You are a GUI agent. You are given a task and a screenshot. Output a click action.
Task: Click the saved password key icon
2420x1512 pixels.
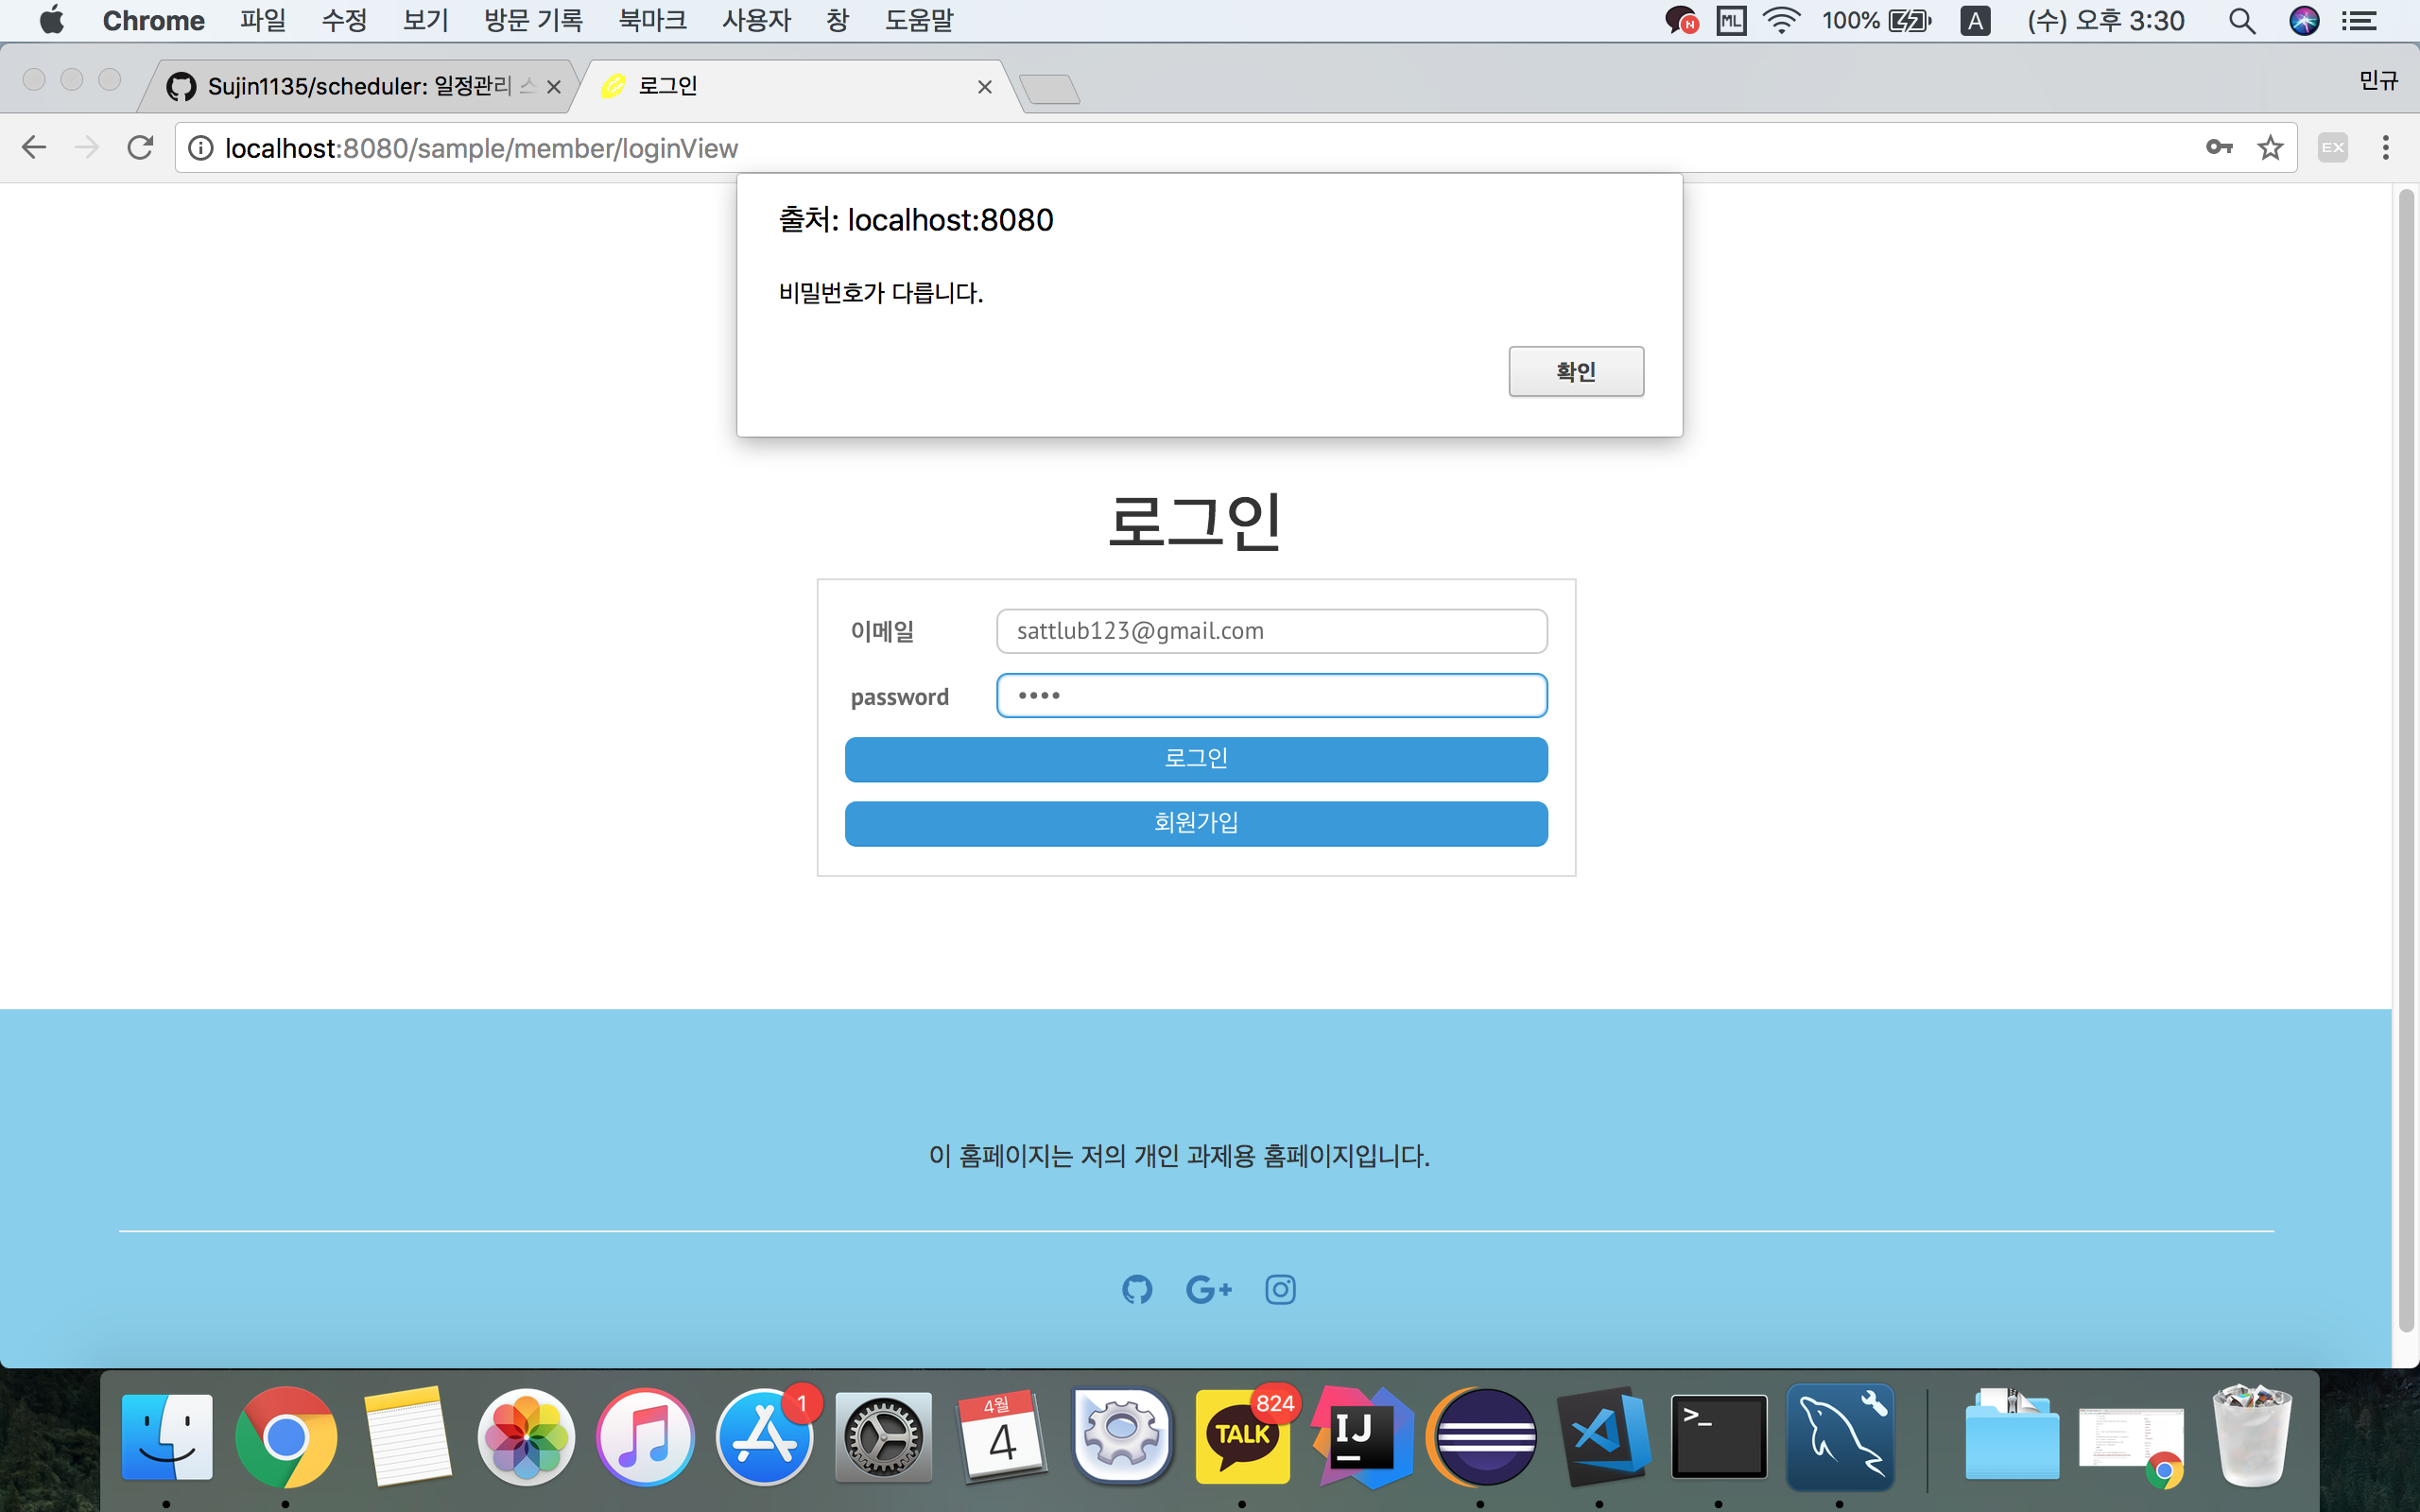coord(2218,148)
